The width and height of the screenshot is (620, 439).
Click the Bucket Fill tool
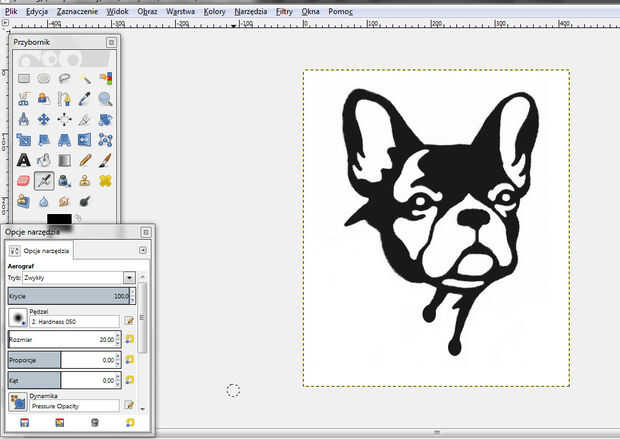(45, 160)
